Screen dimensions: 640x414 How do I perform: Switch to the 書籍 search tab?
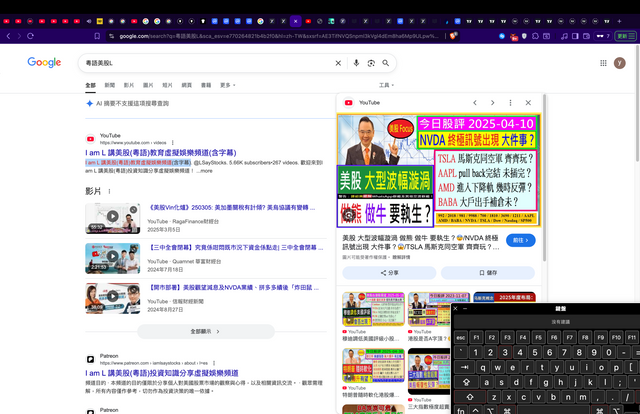pyautogui.click(x=206, y=85)
